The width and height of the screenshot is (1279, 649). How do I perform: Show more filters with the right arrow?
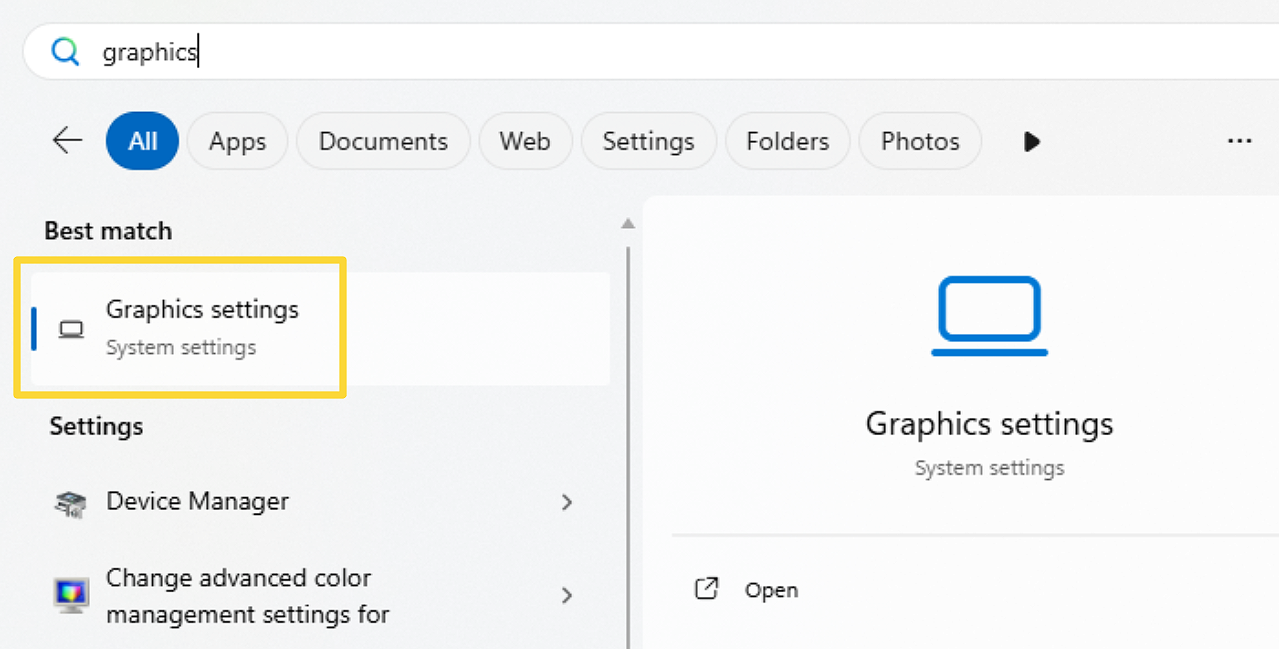pos(1032,142)
